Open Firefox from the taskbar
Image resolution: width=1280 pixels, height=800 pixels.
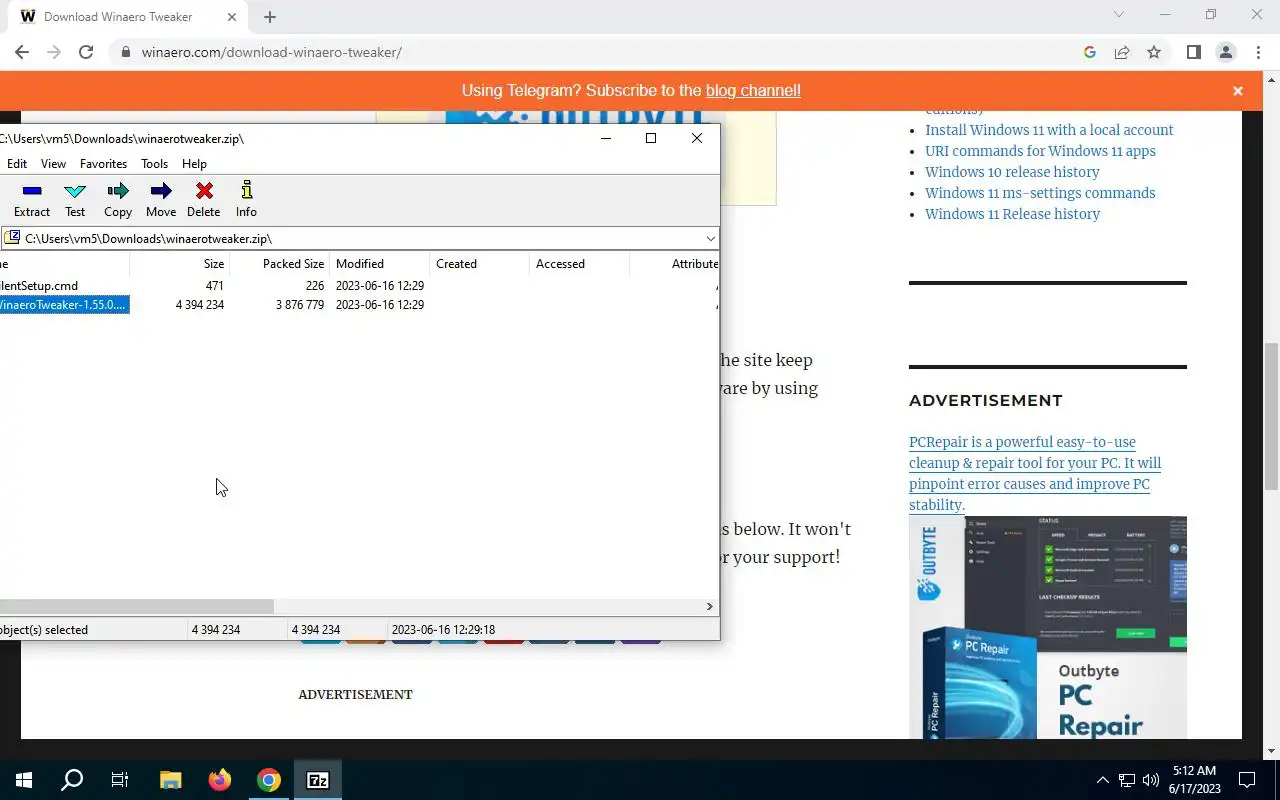(220, 780)
